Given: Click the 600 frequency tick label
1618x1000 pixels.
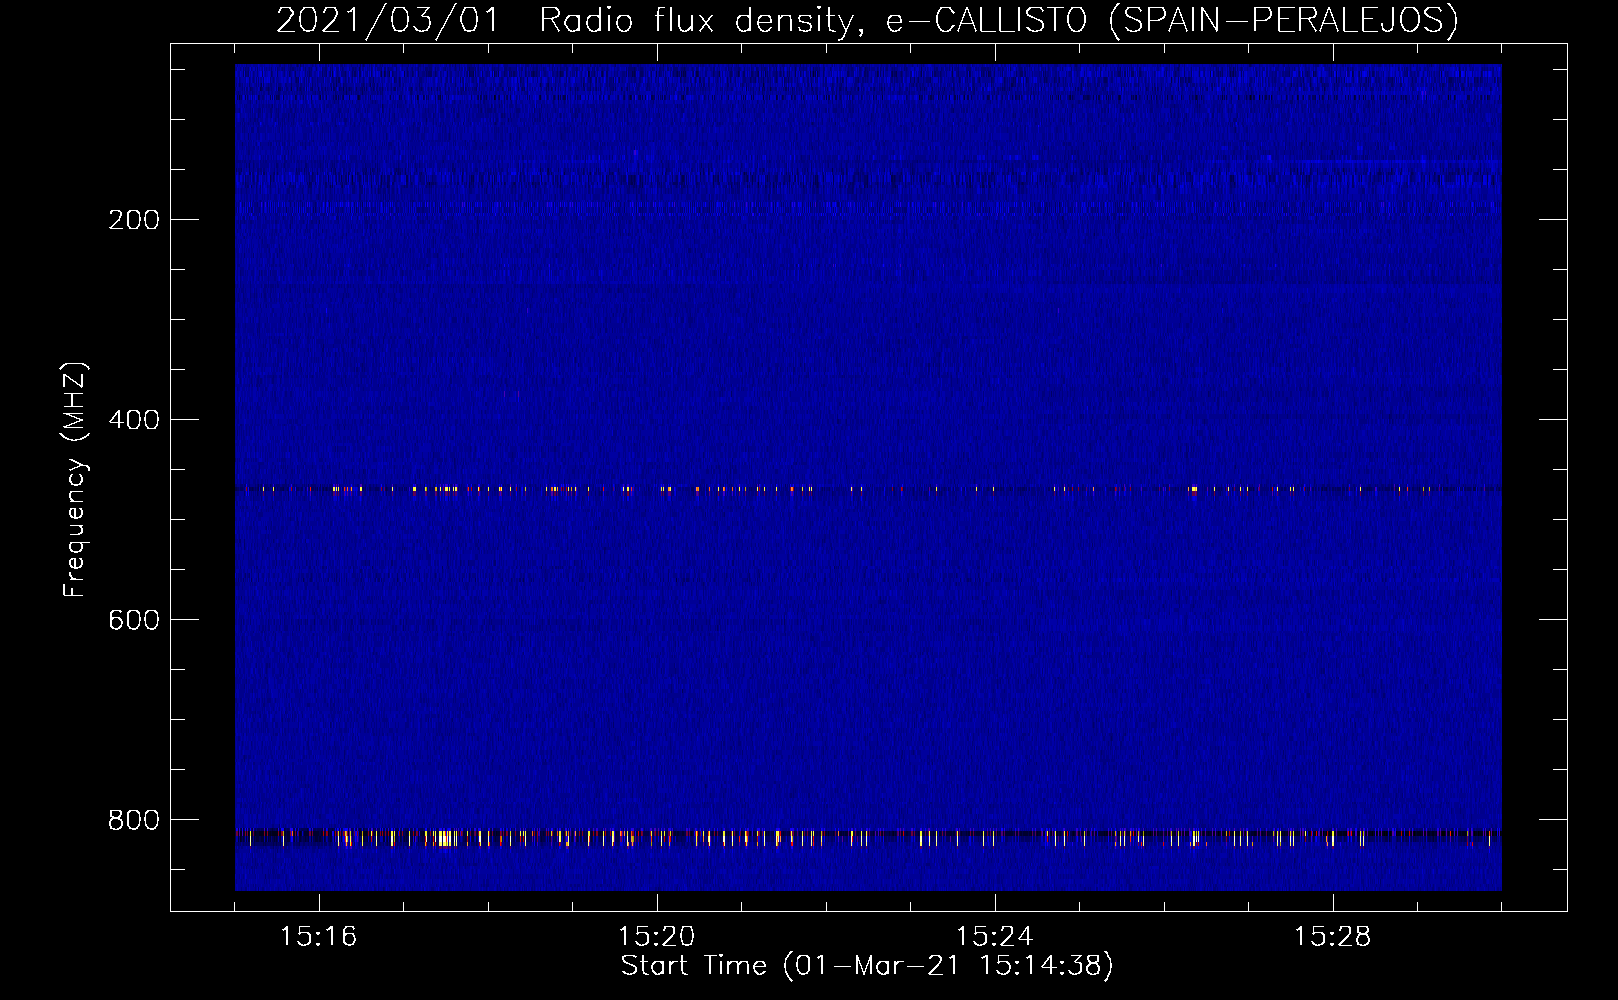Looking at the screenshot, I should (134, 620).
